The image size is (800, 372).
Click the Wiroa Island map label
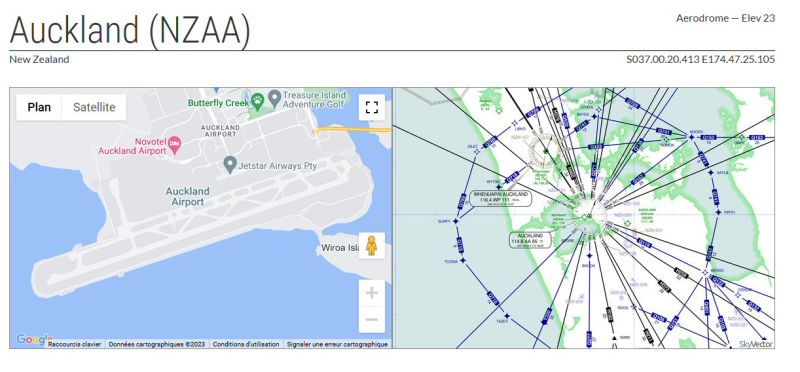tap(341, 248)
